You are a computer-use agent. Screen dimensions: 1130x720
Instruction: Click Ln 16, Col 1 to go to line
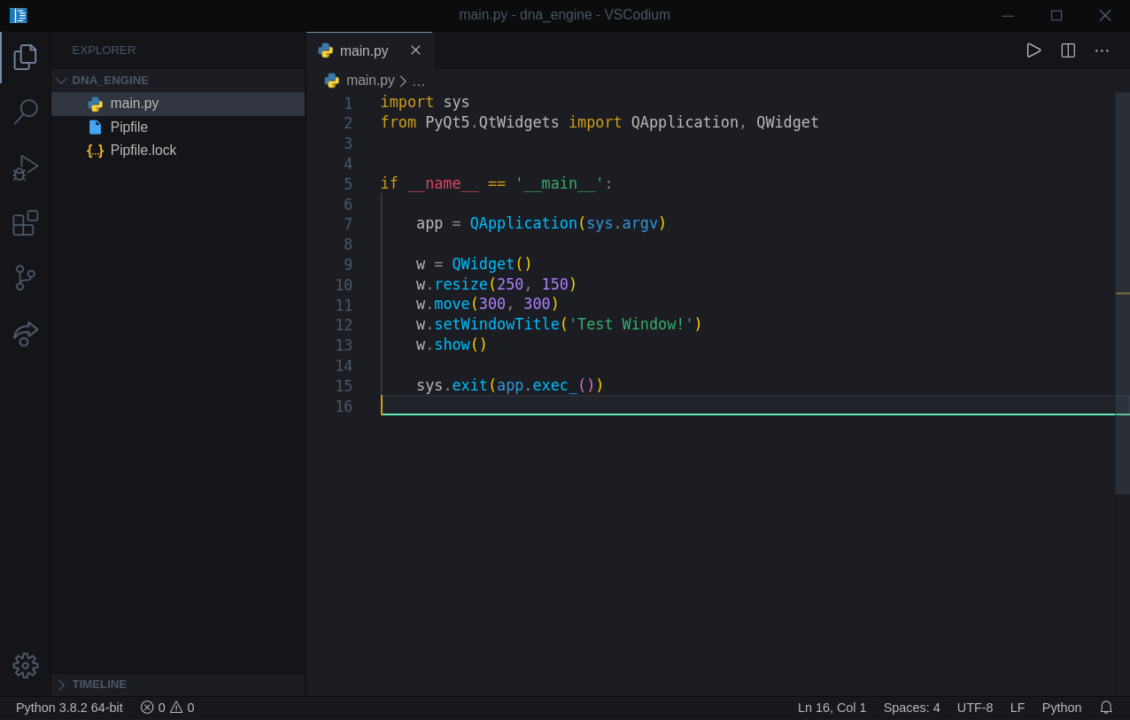point(831,707)
